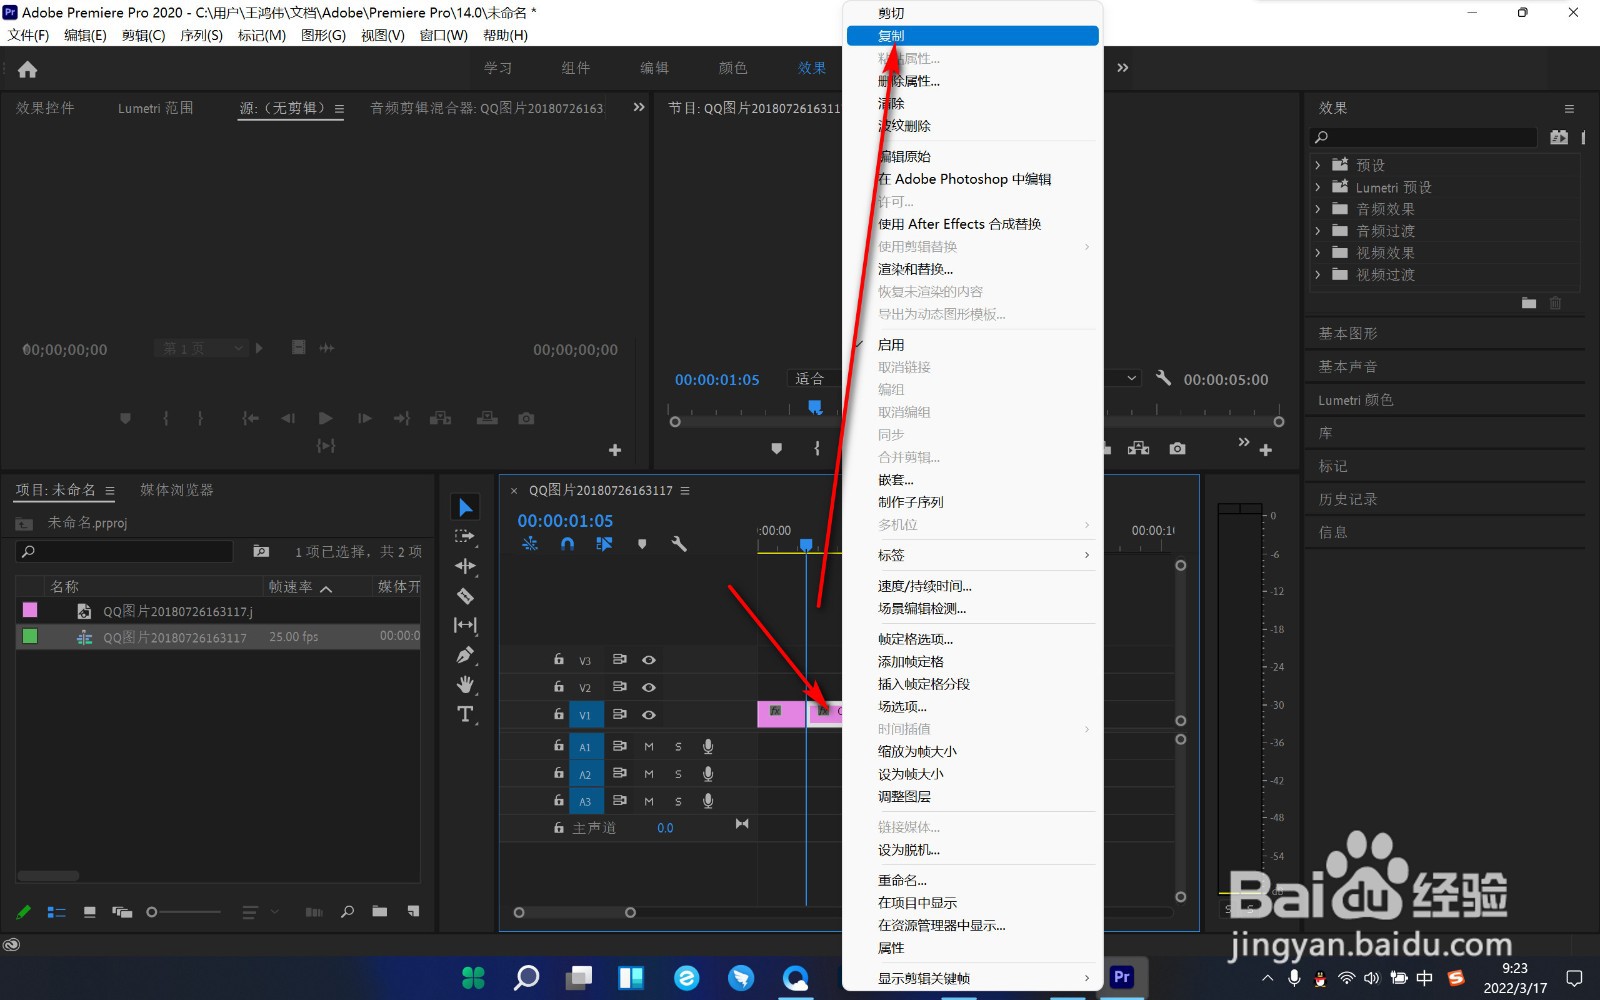Viewport: 1600px width, 1000px height.
Task: Expand 视频过渡 folder
Action: (x=1318, y=275)
